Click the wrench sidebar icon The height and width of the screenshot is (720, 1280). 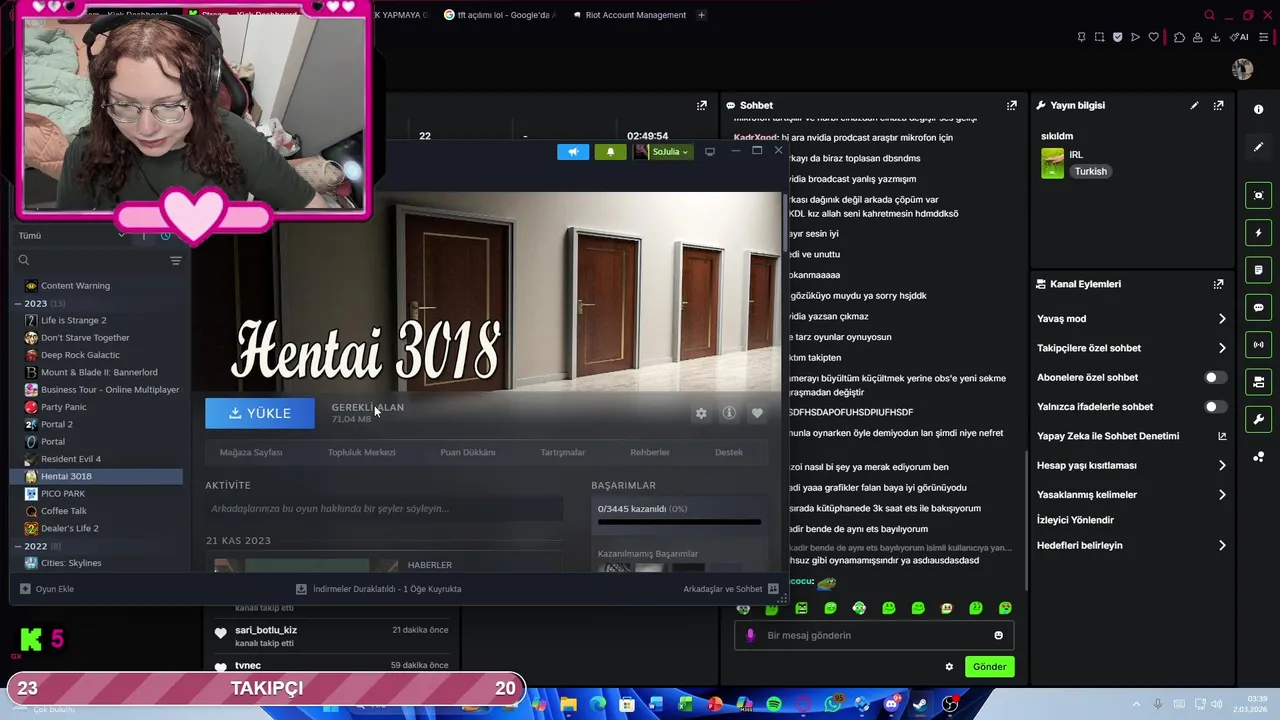1259,419
